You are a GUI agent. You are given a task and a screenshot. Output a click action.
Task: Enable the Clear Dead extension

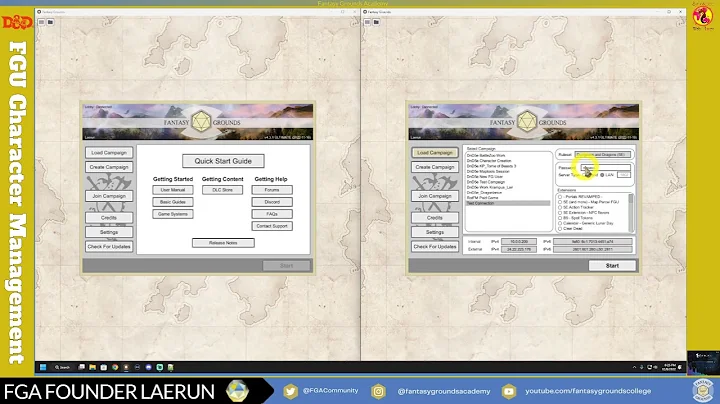click(x=560, y=229)
